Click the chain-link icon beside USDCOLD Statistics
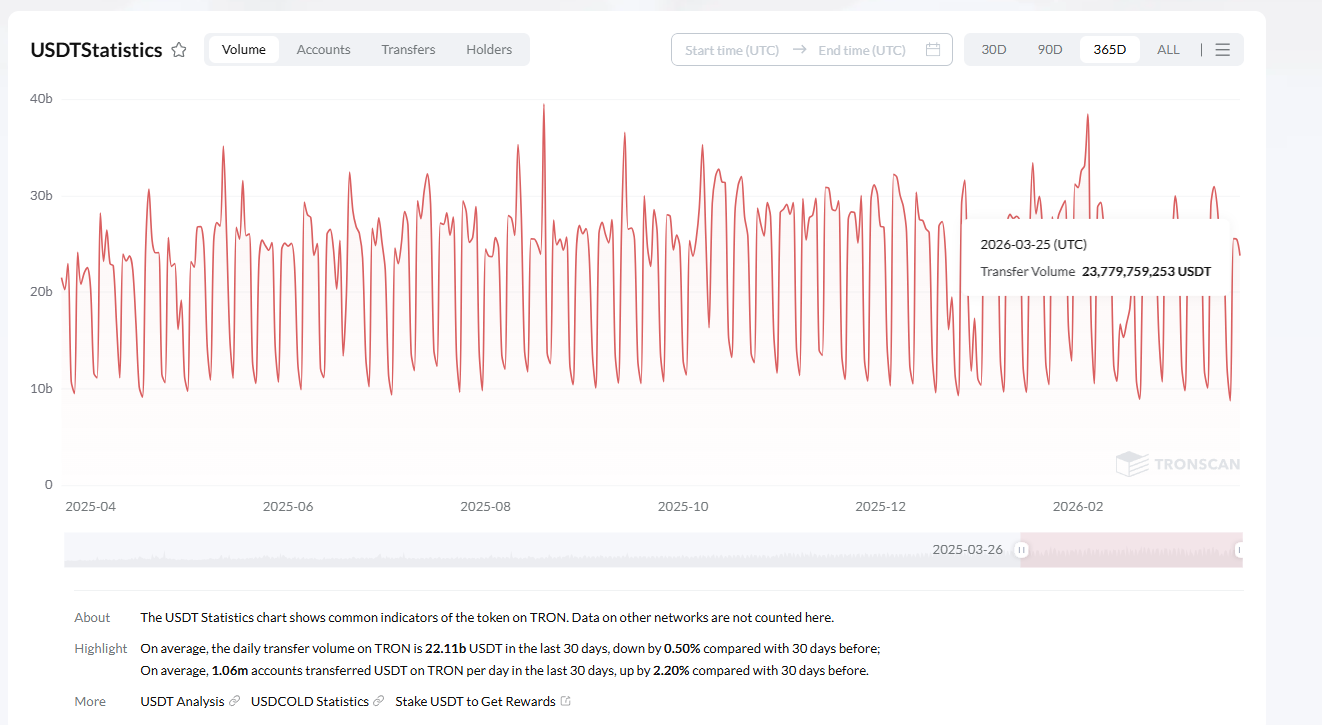Screen dimensions: 1322x725 379,702
